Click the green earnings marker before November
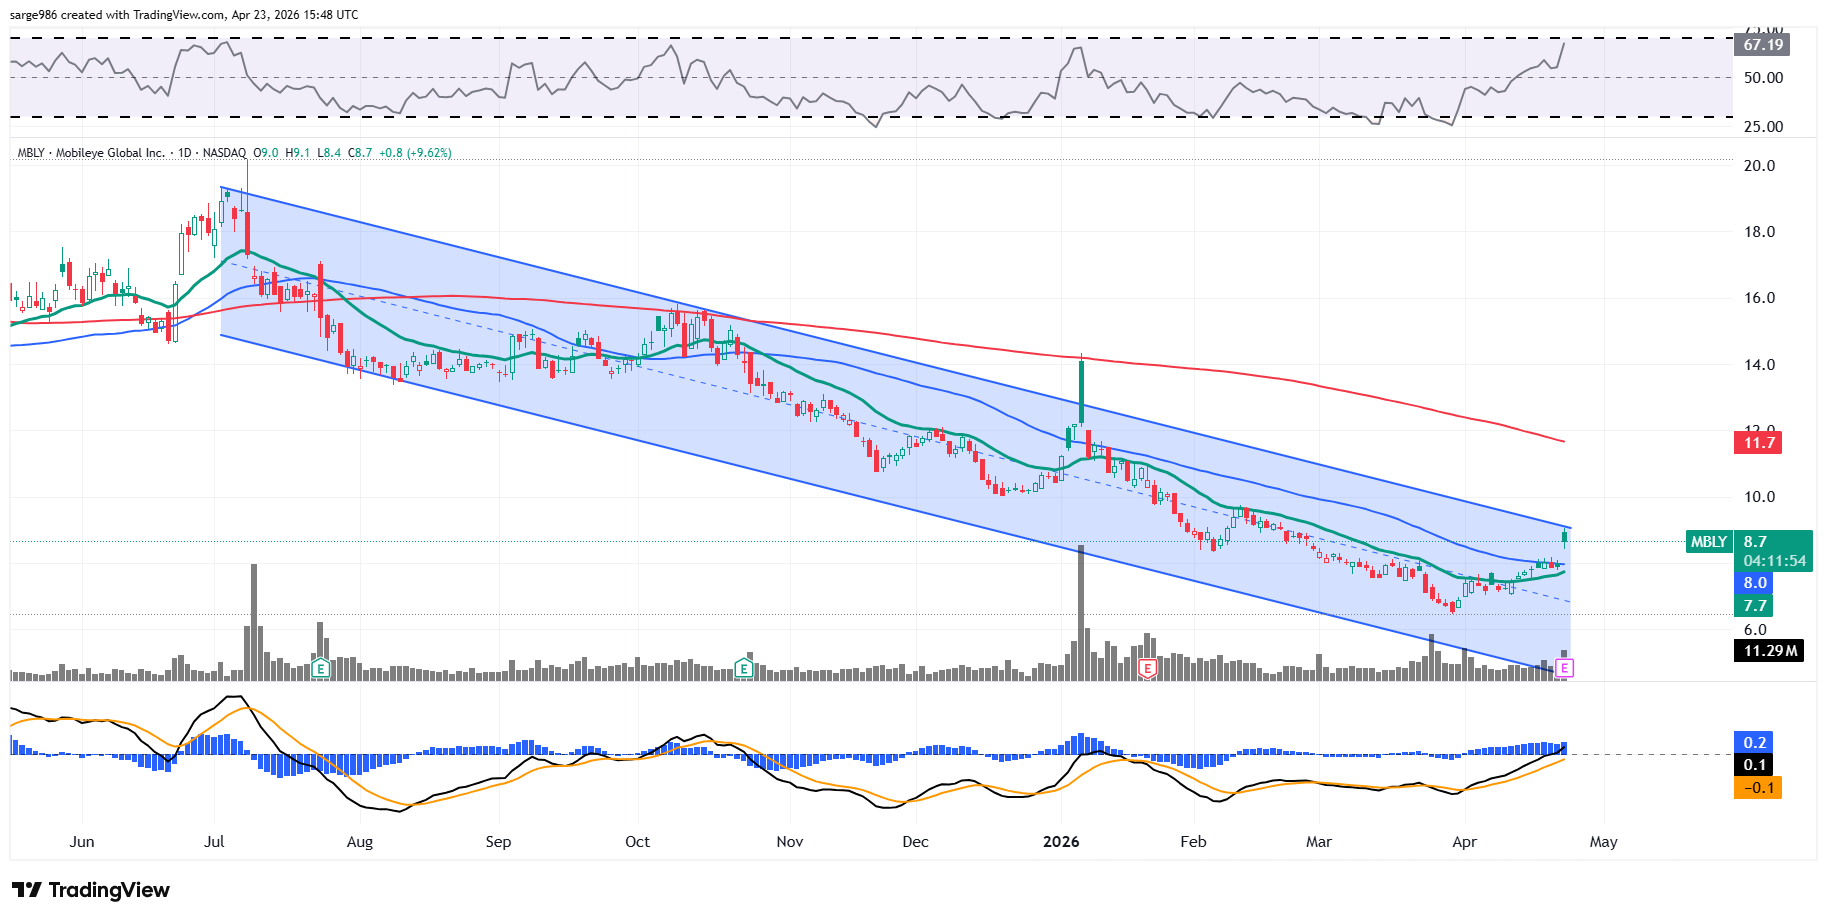 pyautogui.click(x=743, y=668)
